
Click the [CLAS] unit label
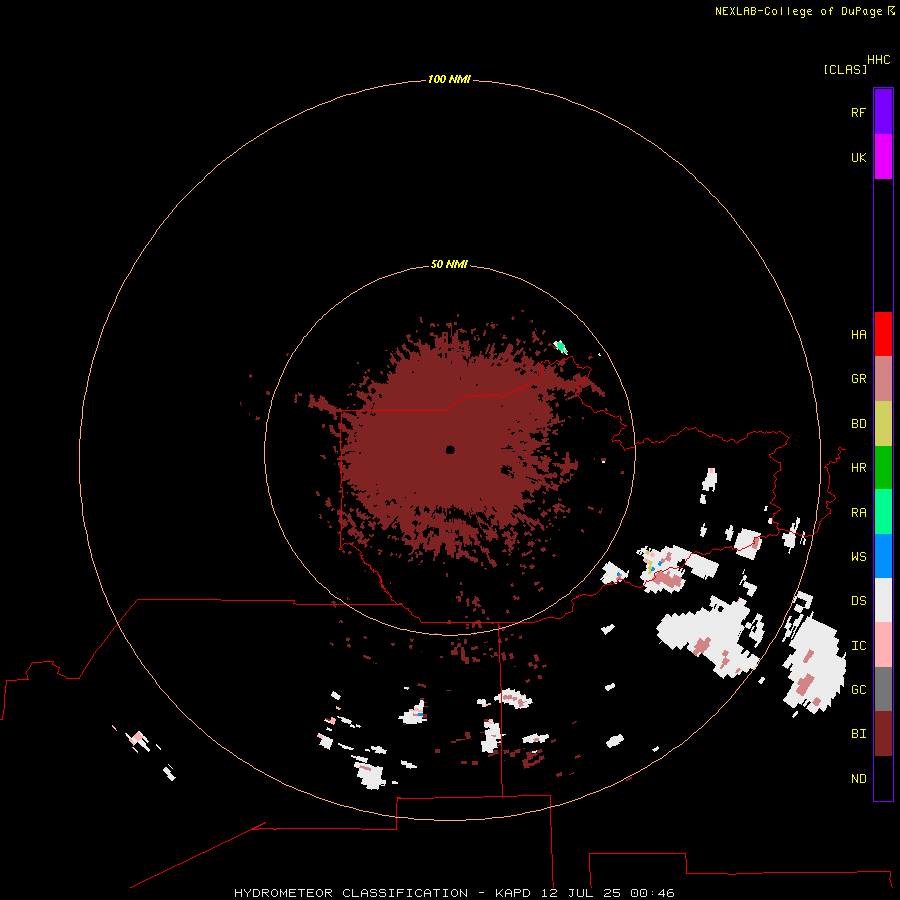pyautogui.click(x=845, y=69)
